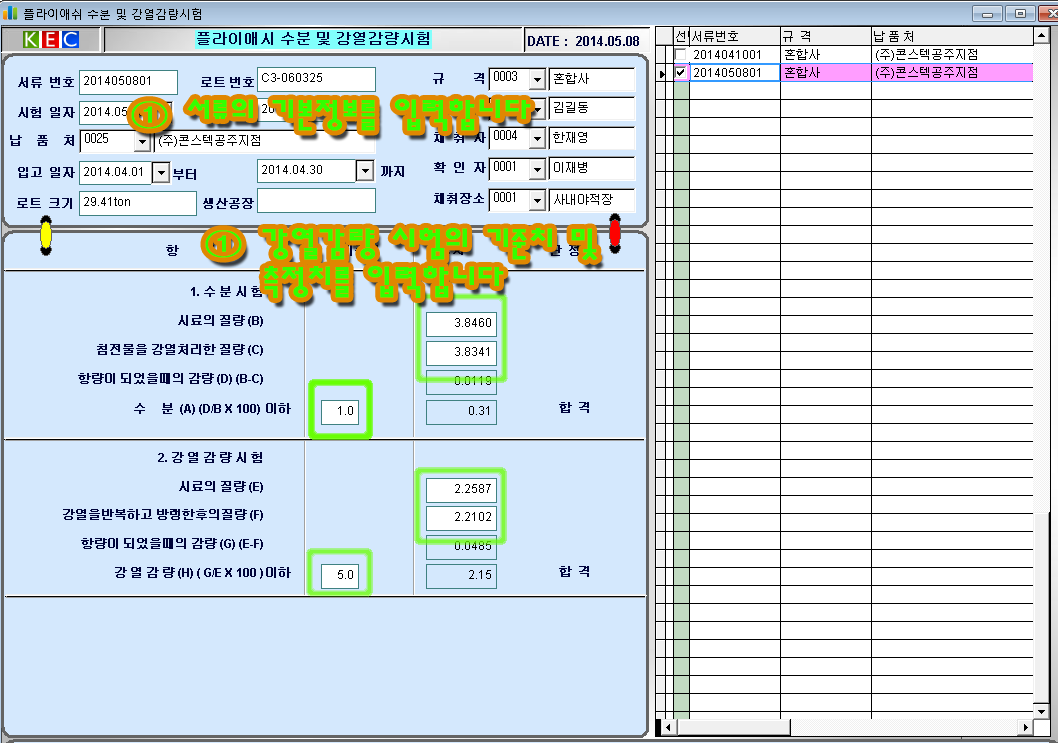Click the KEC logo icon

52,40
